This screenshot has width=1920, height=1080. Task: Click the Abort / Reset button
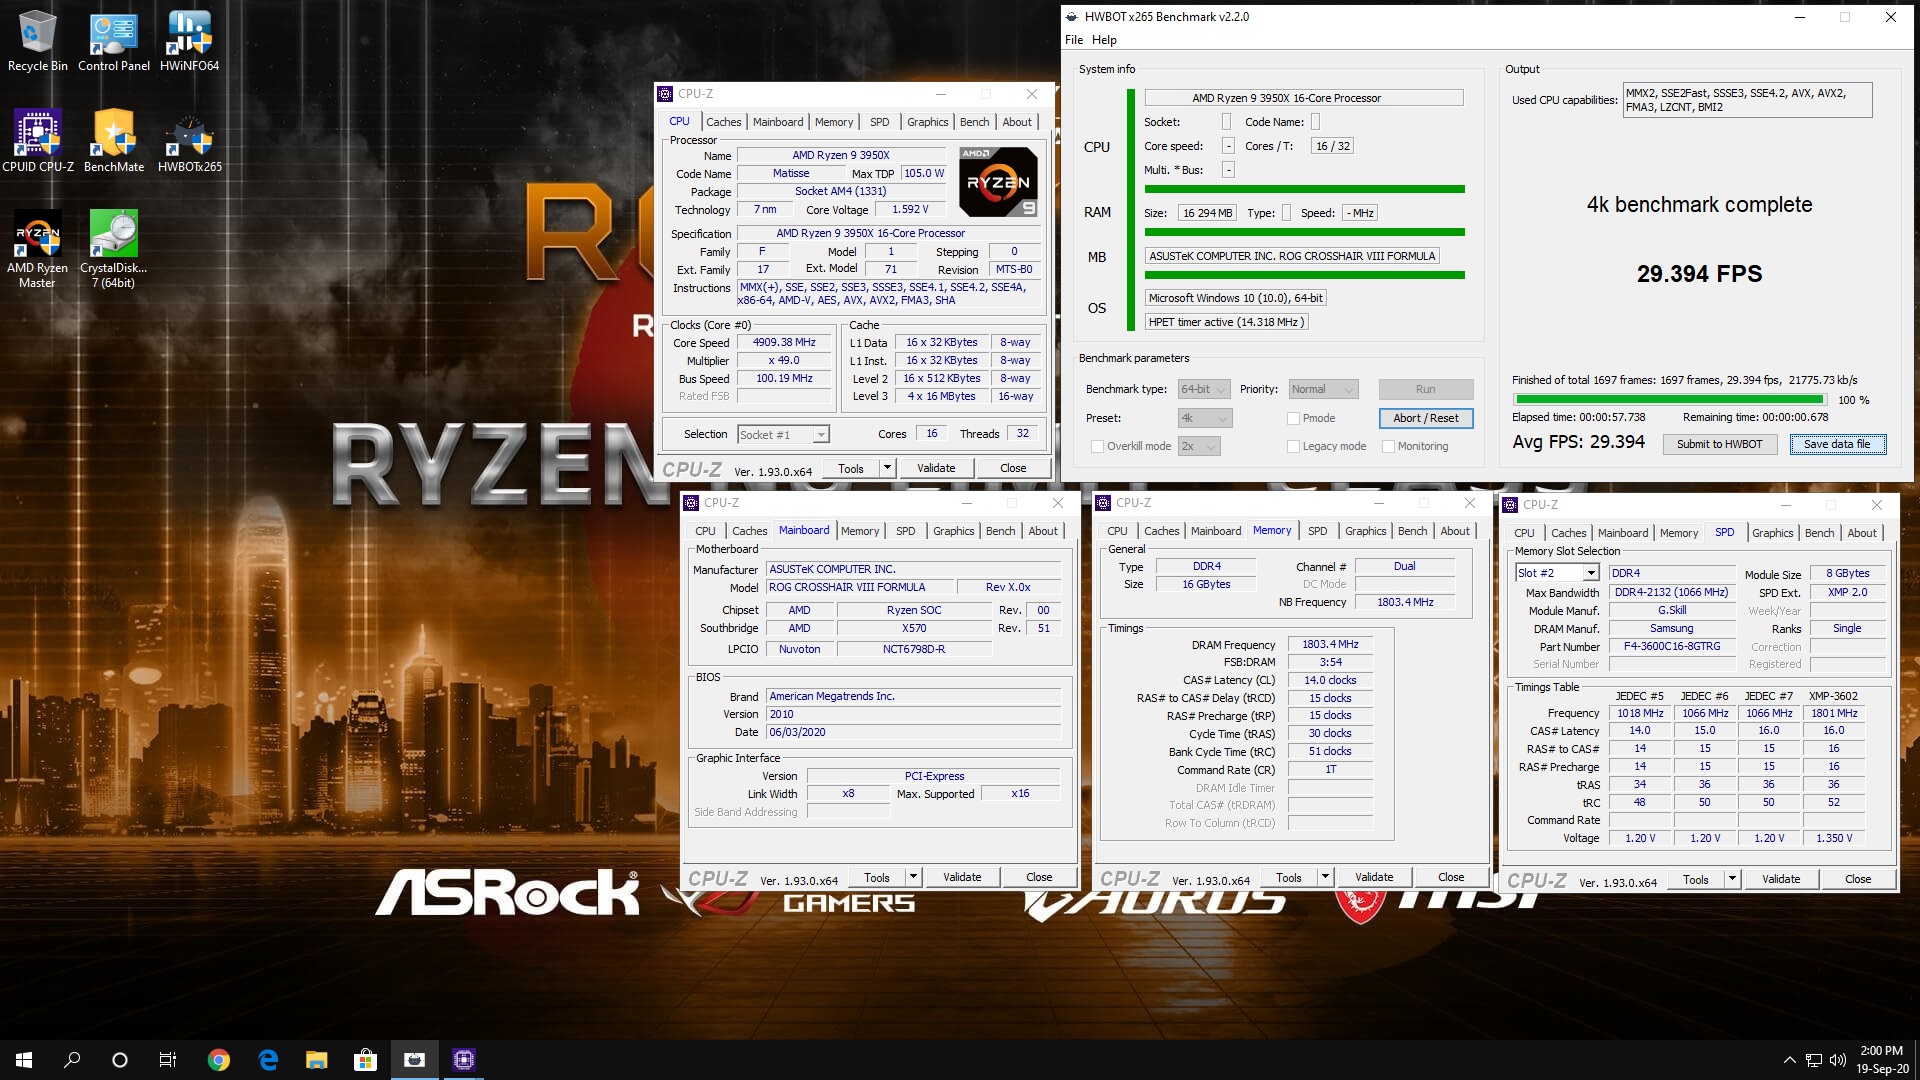(x=1425, y=418)
